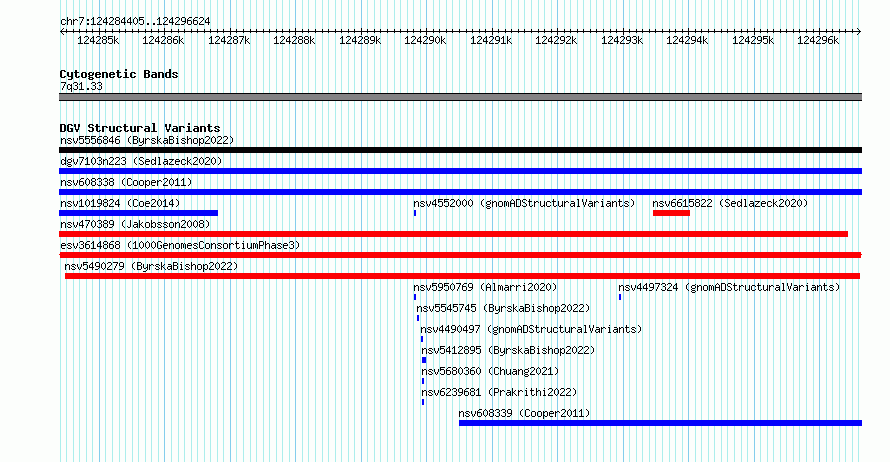
Task: Open the nsv608339 (Cooper2011) label
Action: click(x=524, y=413)
